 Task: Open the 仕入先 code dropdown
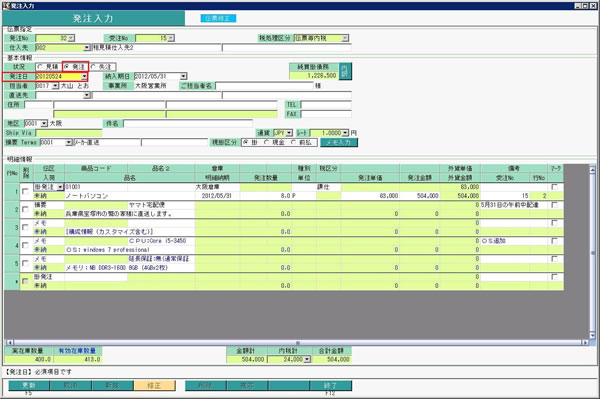click(x=87, y=47)
